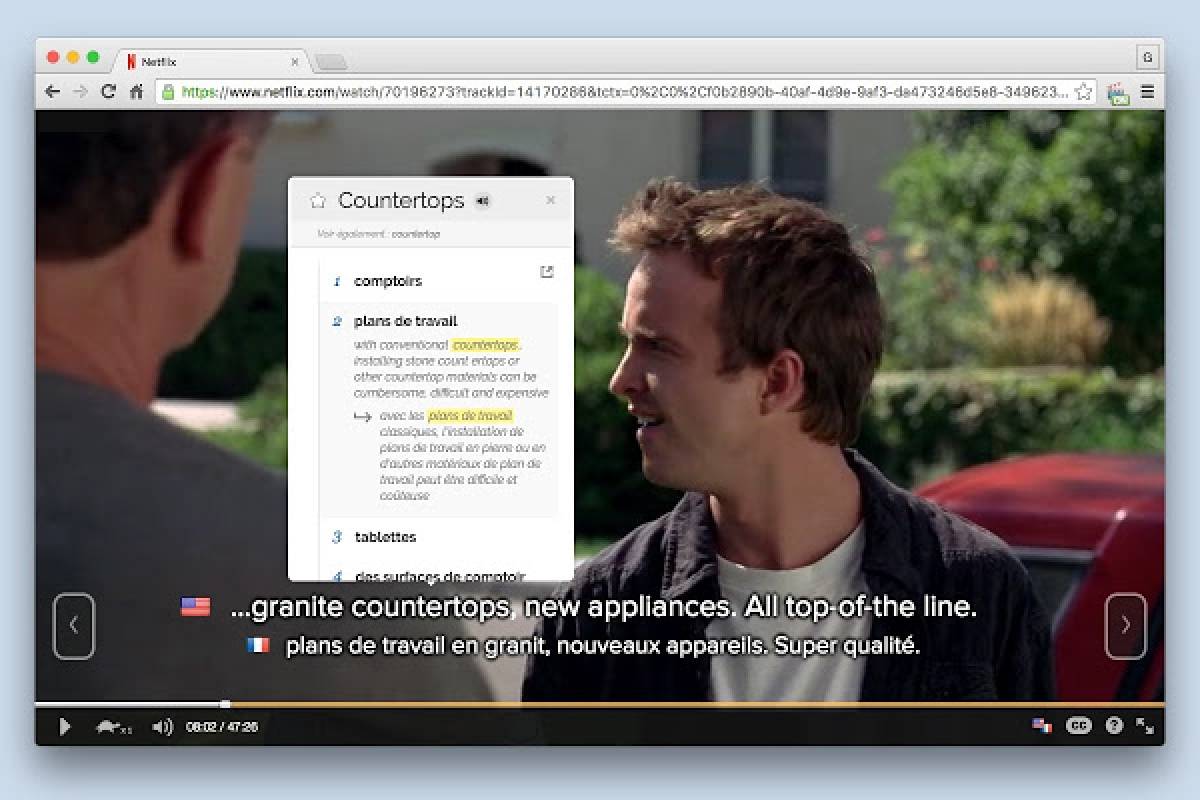Click the green padlock security icon
Screen dimensions: 1200x800
point(168,91)
